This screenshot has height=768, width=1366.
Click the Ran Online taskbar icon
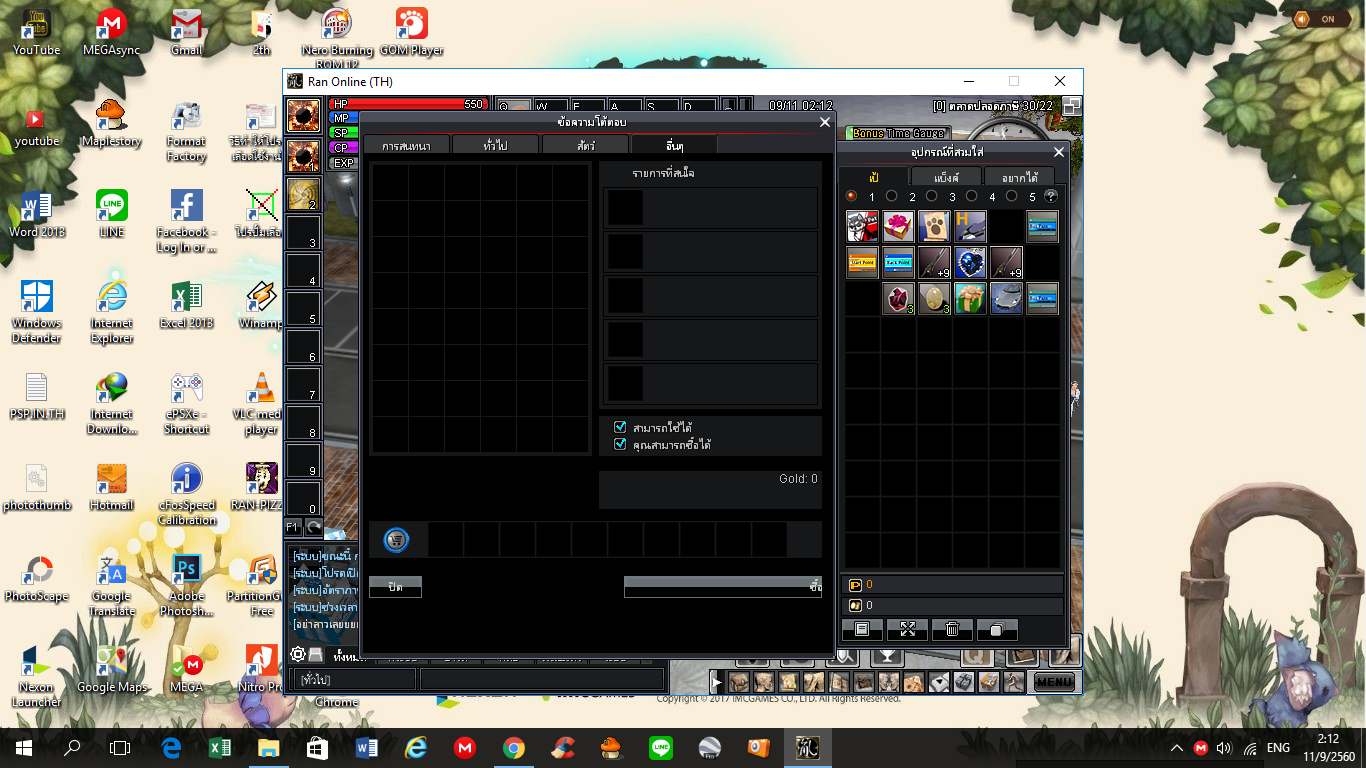pyautogui.click(x=807, y=747)
